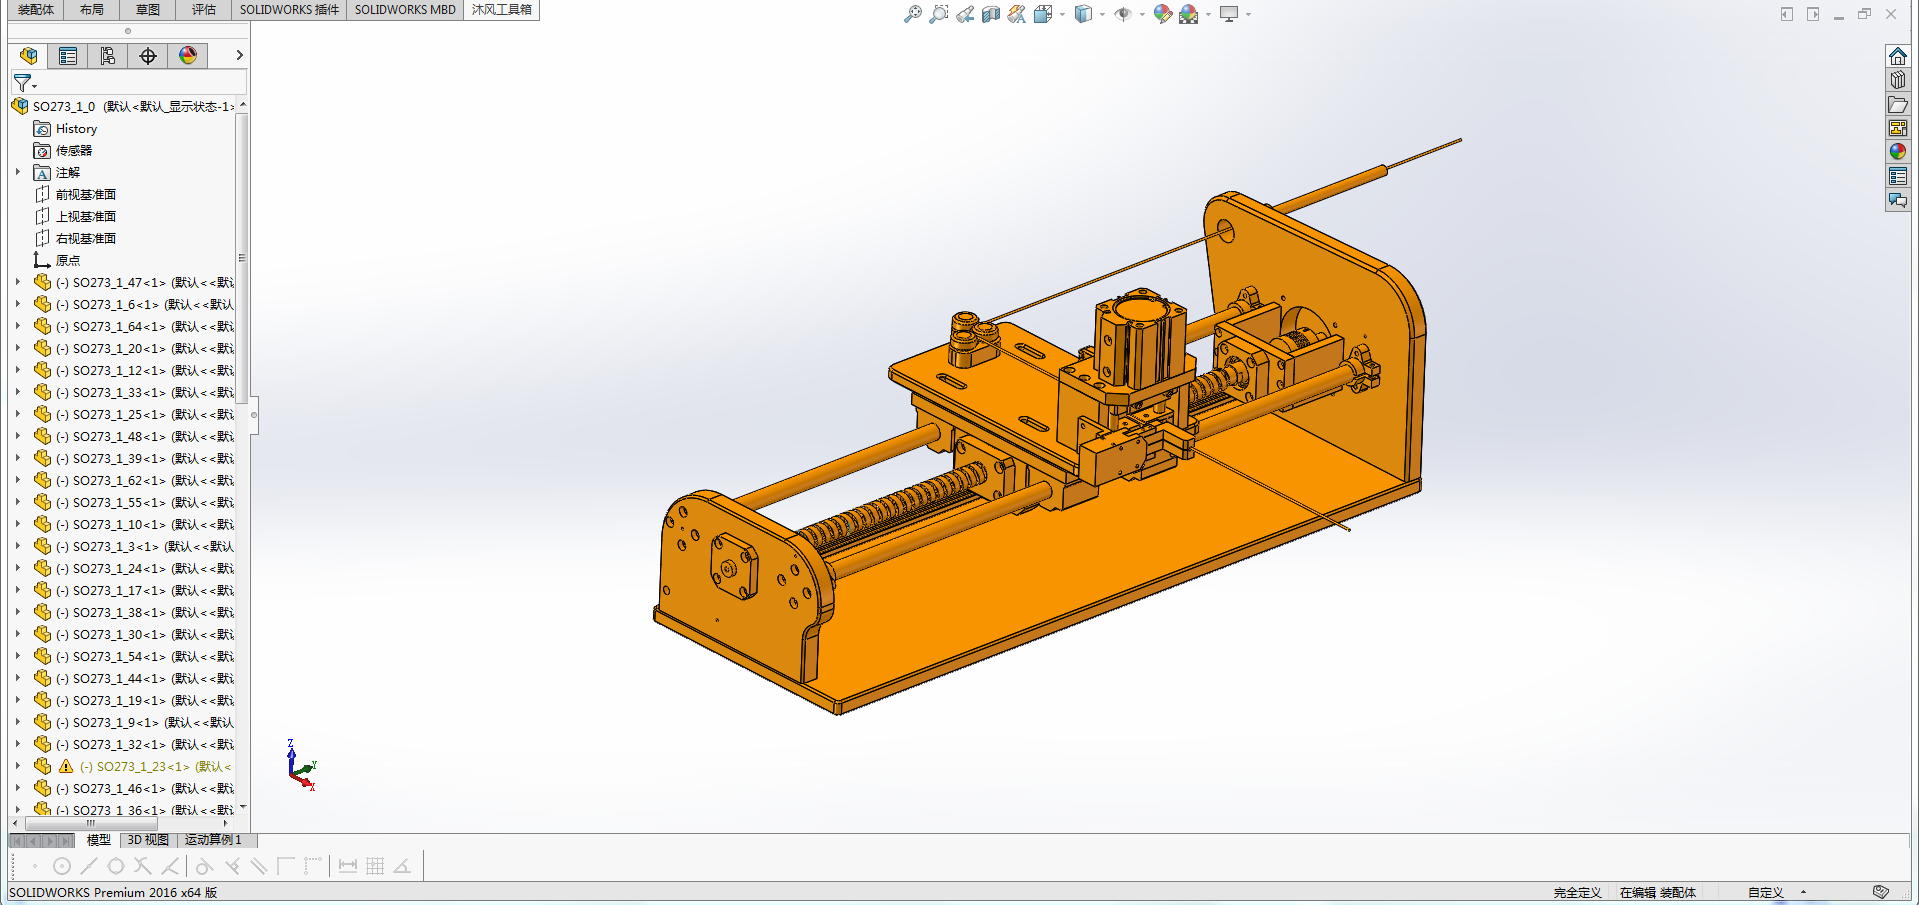
Task: Click the Edit Appearance icon
Action: pos(1162,14)
